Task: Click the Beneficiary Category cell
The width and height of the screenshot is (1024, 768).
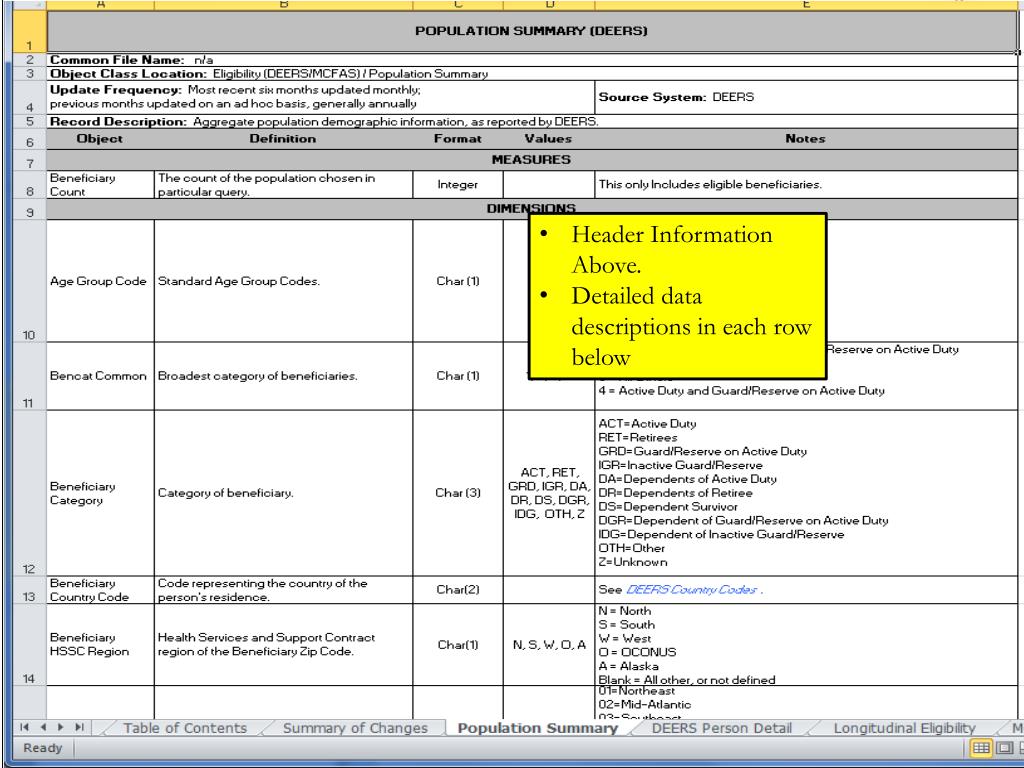Action: click(x=100, y=493)
